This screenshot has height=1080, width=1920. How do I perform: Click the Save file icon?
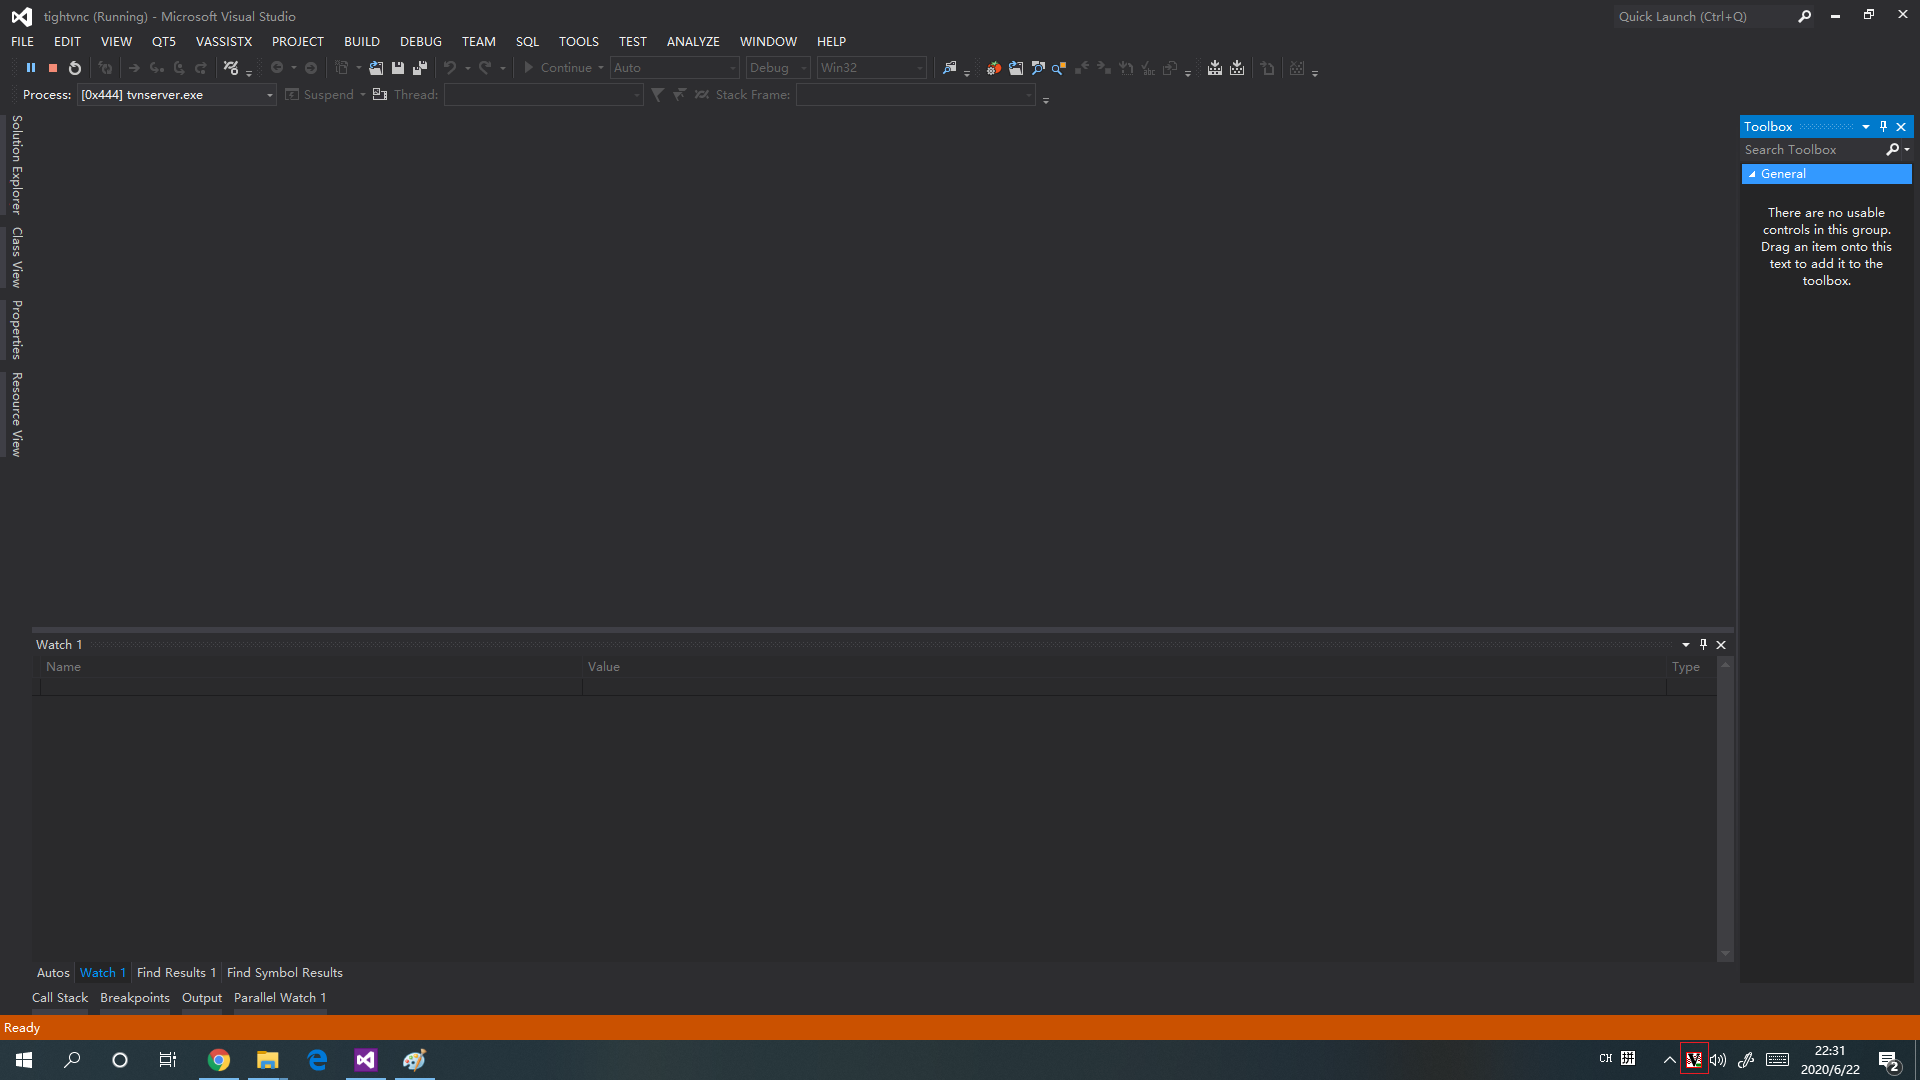point(398,68)
